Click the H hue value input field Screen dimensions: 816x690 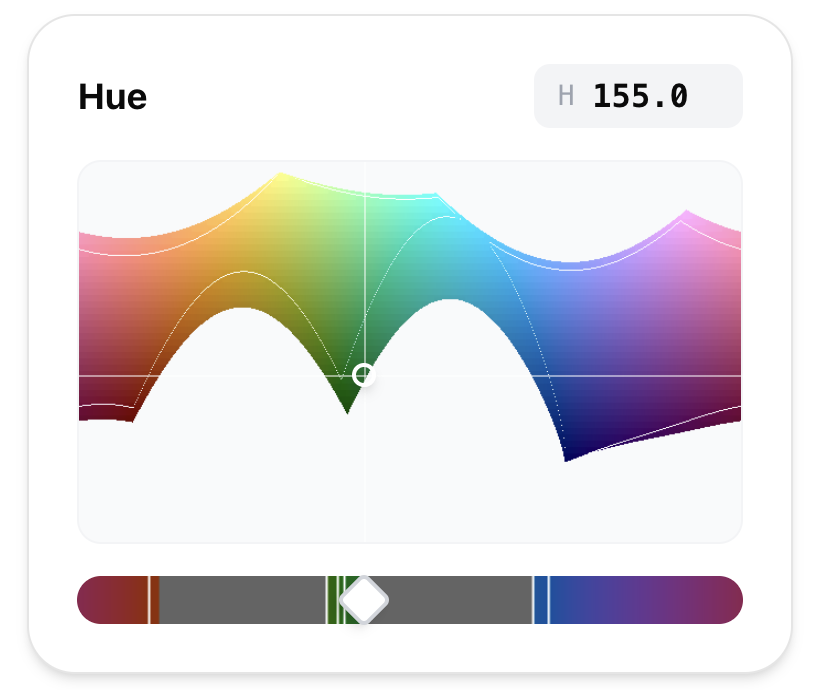(638, 96)
